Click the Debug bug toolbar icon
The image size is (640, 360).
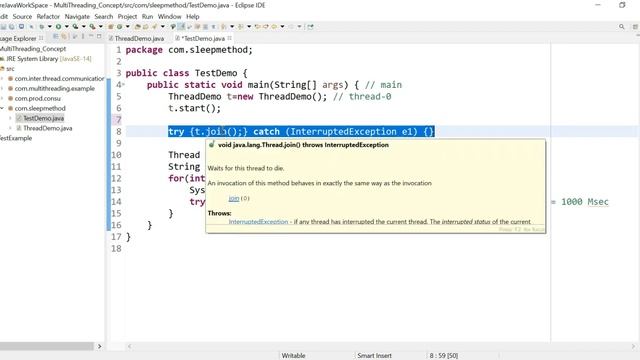(41, 27)
